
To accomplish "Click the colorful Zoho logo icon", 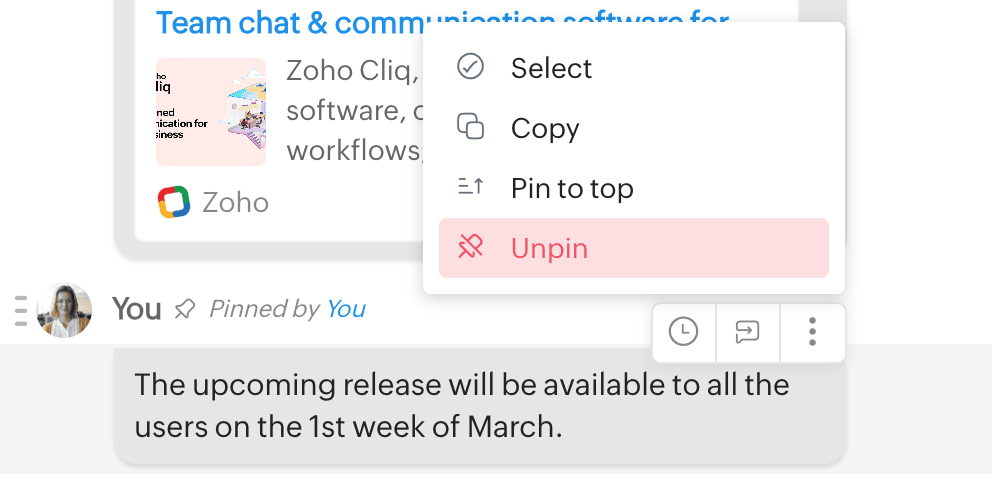I will (174, 203).
